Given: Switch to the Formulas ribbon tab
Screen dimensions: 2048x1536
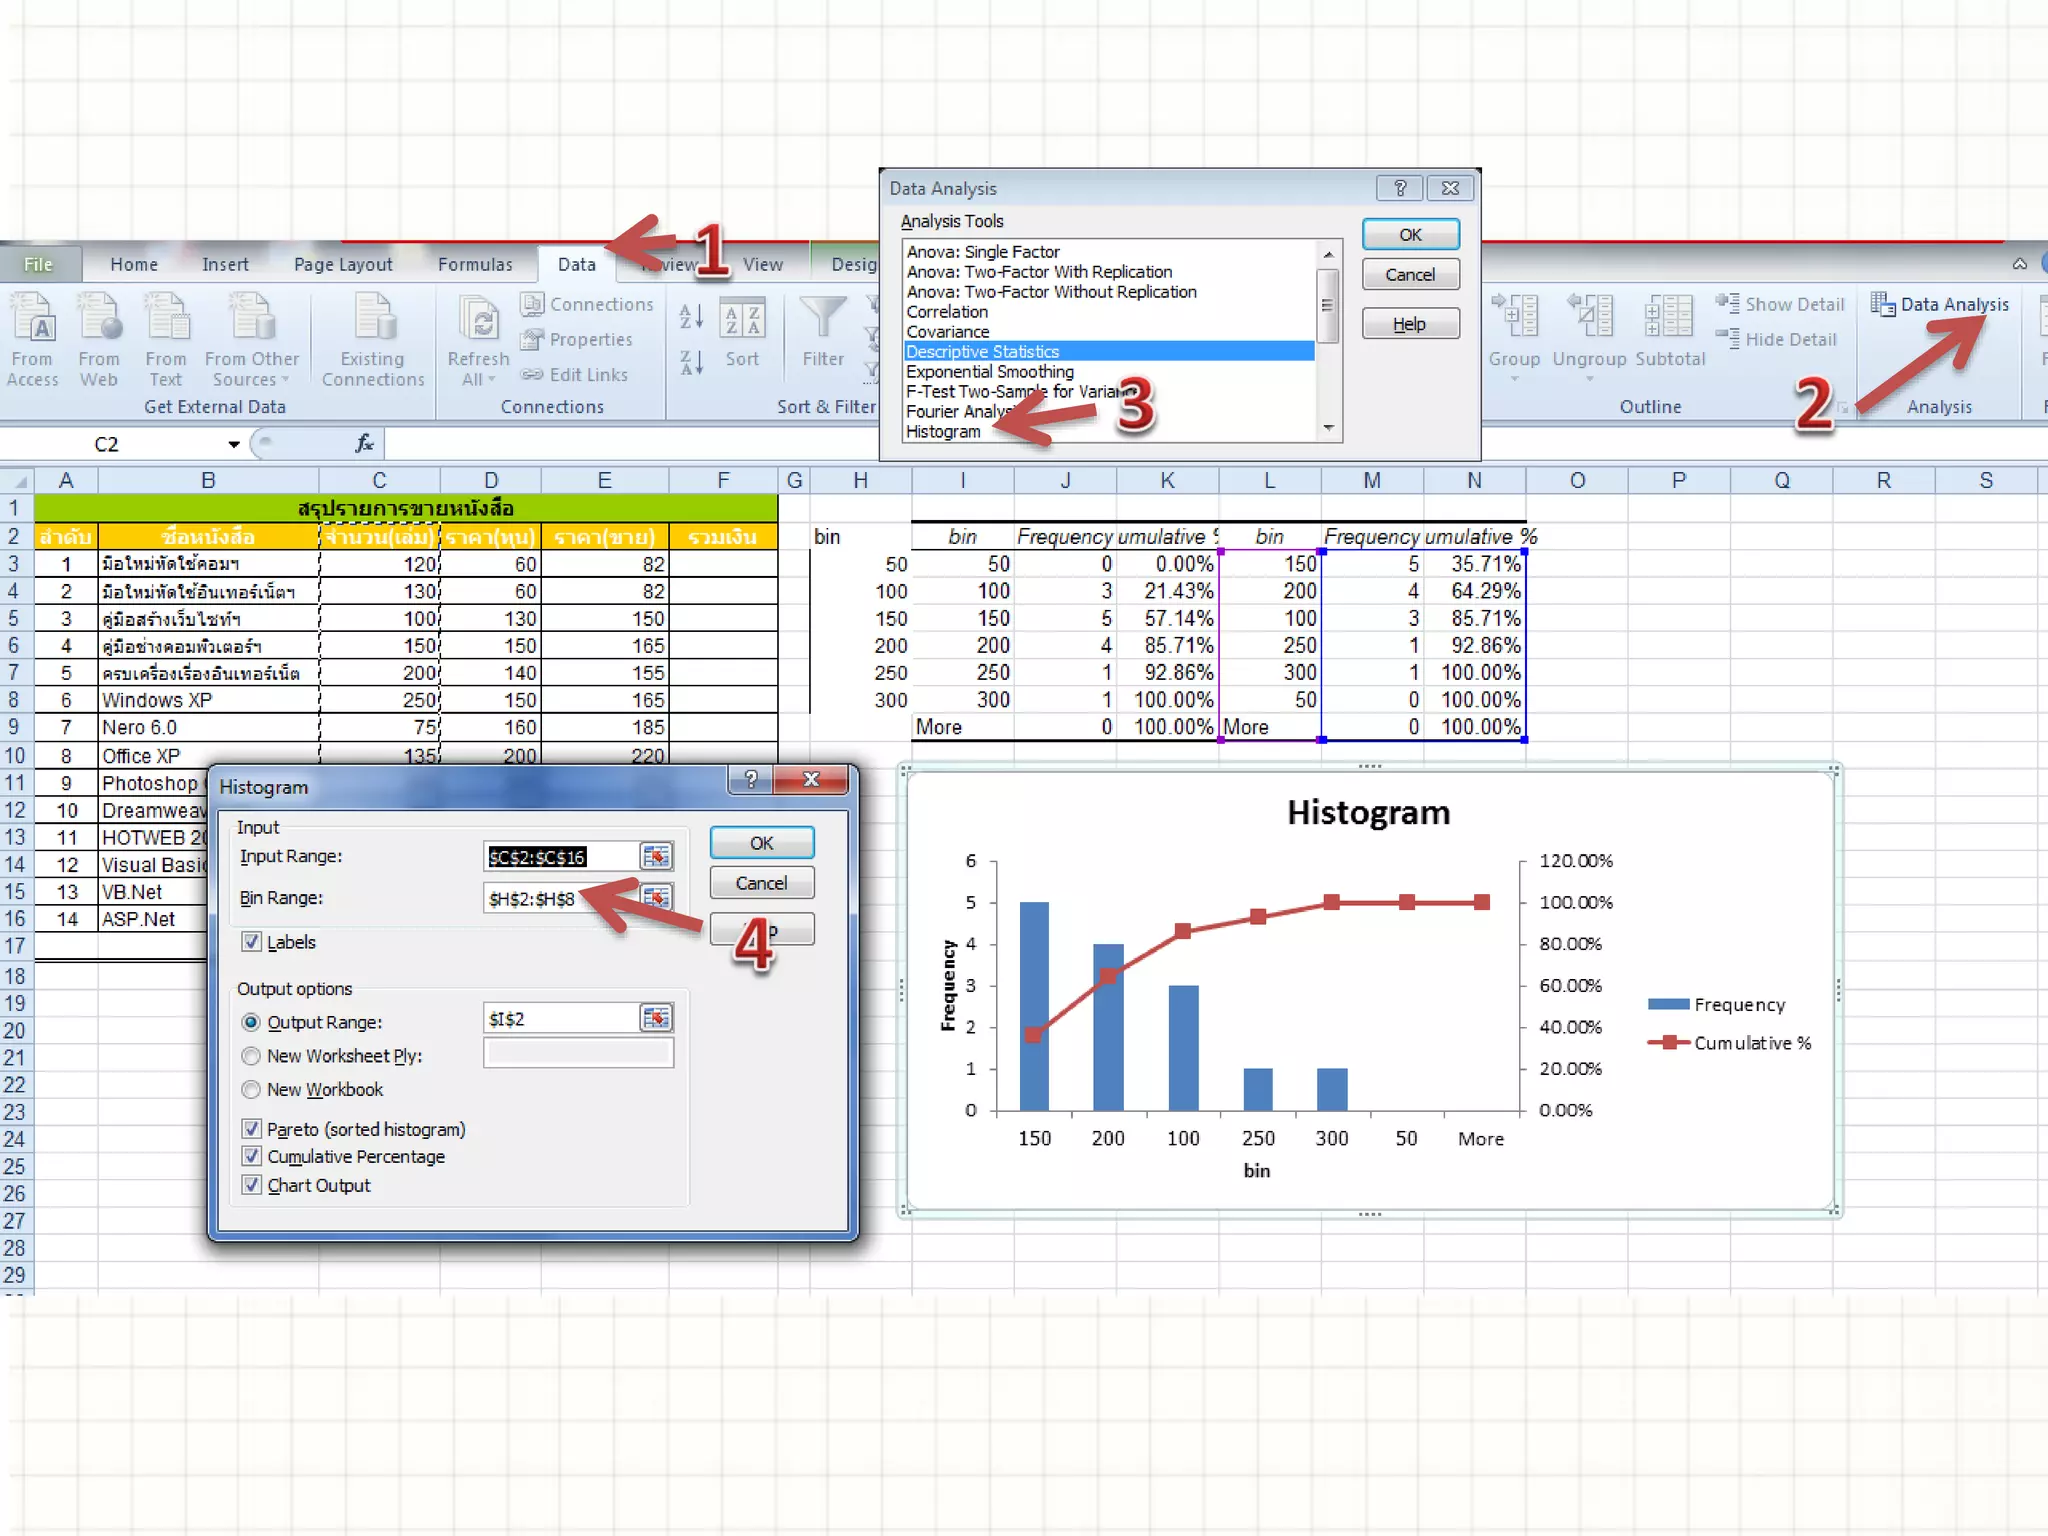Looking at the screenshot, I should click(475, 264).
